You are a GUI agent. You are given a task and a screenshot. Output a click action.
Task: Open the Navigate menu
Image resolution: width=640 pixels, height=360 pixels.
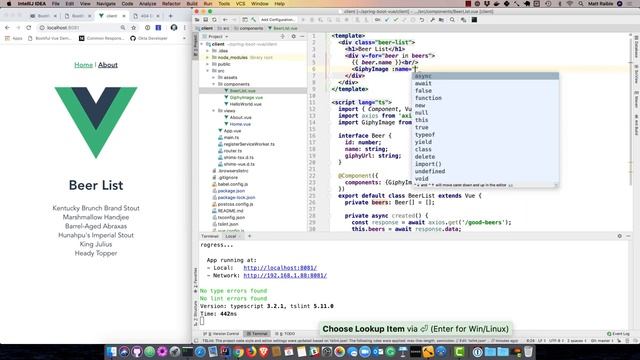106,4
